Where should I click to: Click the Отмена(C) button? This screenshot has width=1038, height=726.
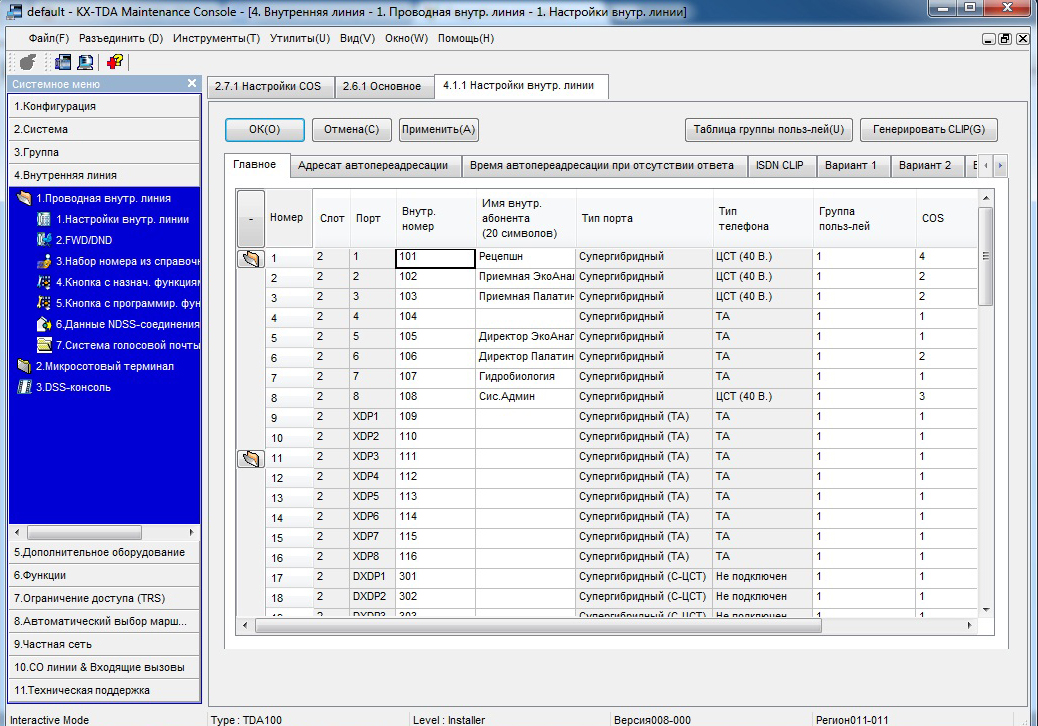[x=352, y=130]
